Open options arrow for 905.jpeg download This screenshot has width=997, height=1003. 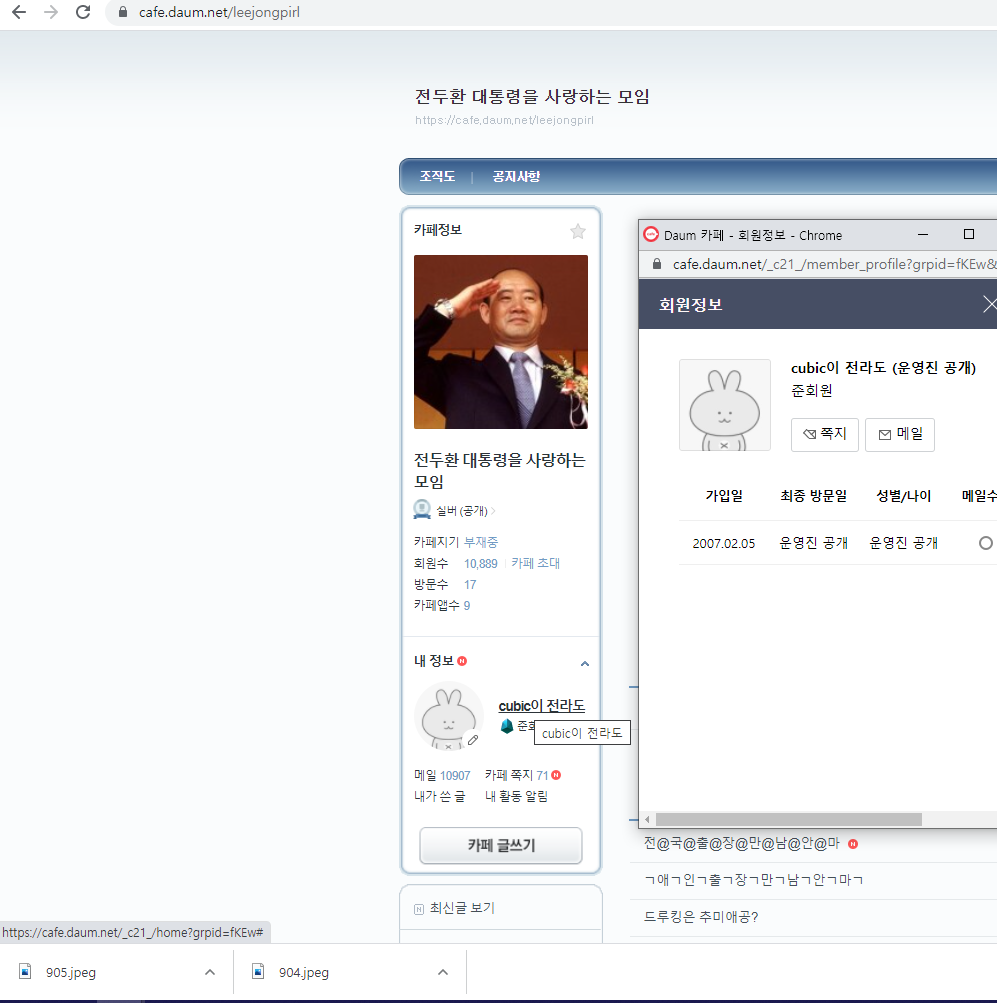click(210, 972)
